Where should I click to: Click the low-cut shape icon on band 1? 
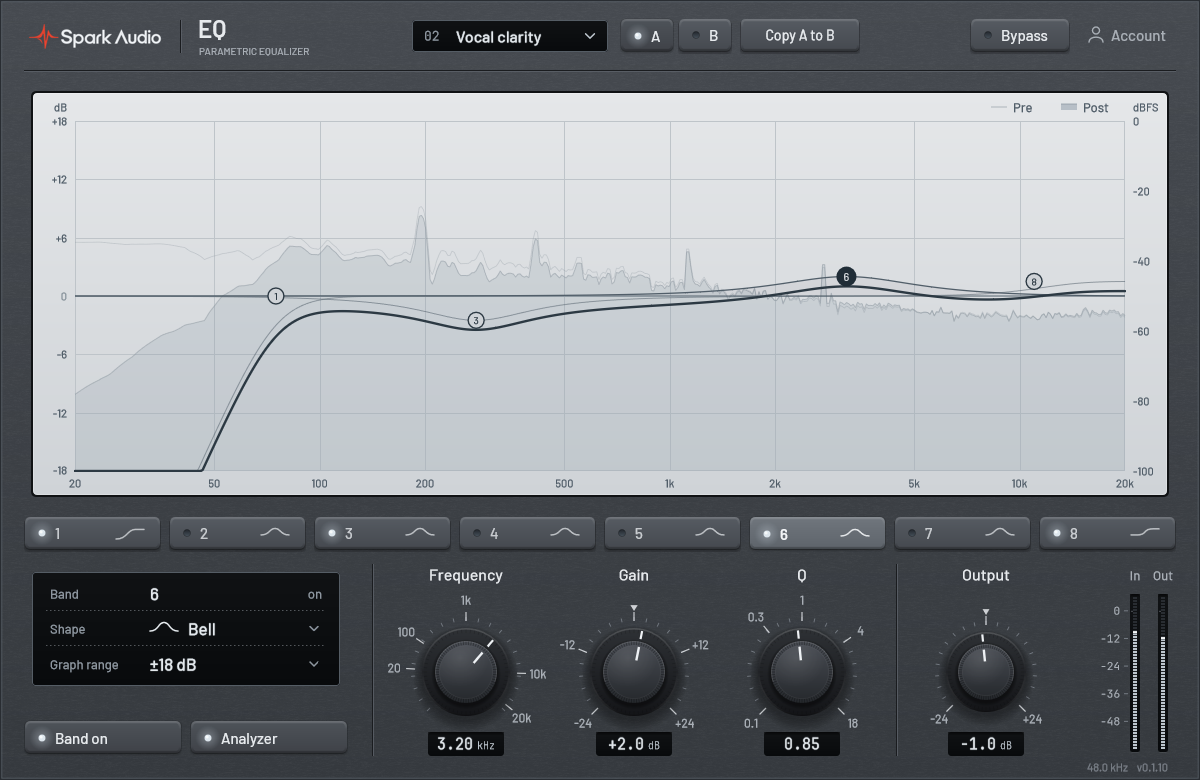coord(131,534)
